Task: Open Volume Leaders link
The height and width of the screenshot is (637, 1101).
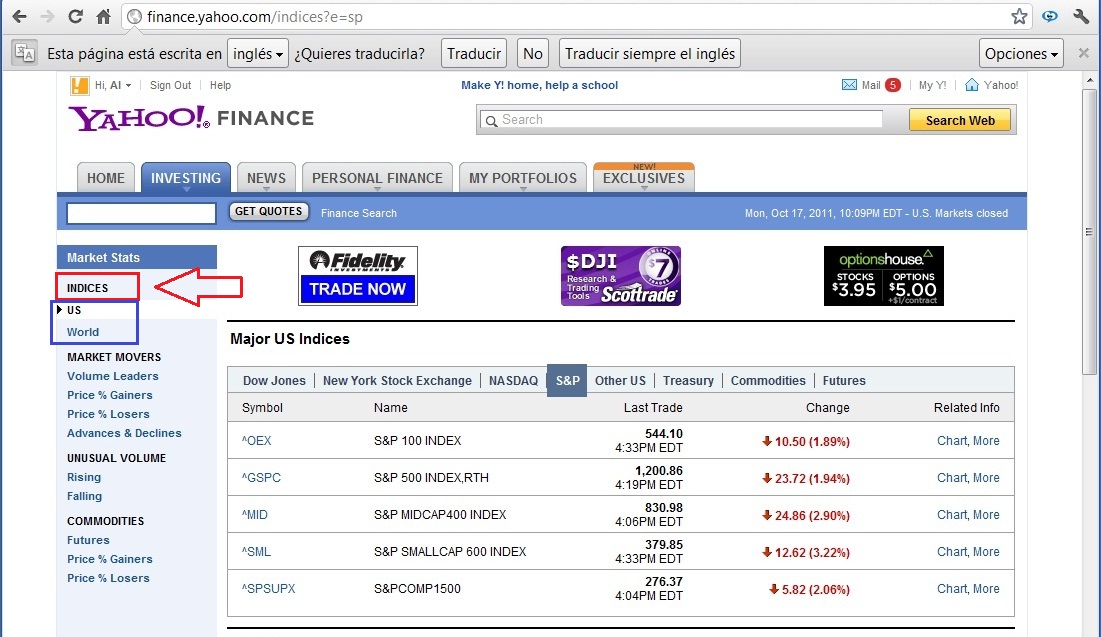Action: pos(112,376)
